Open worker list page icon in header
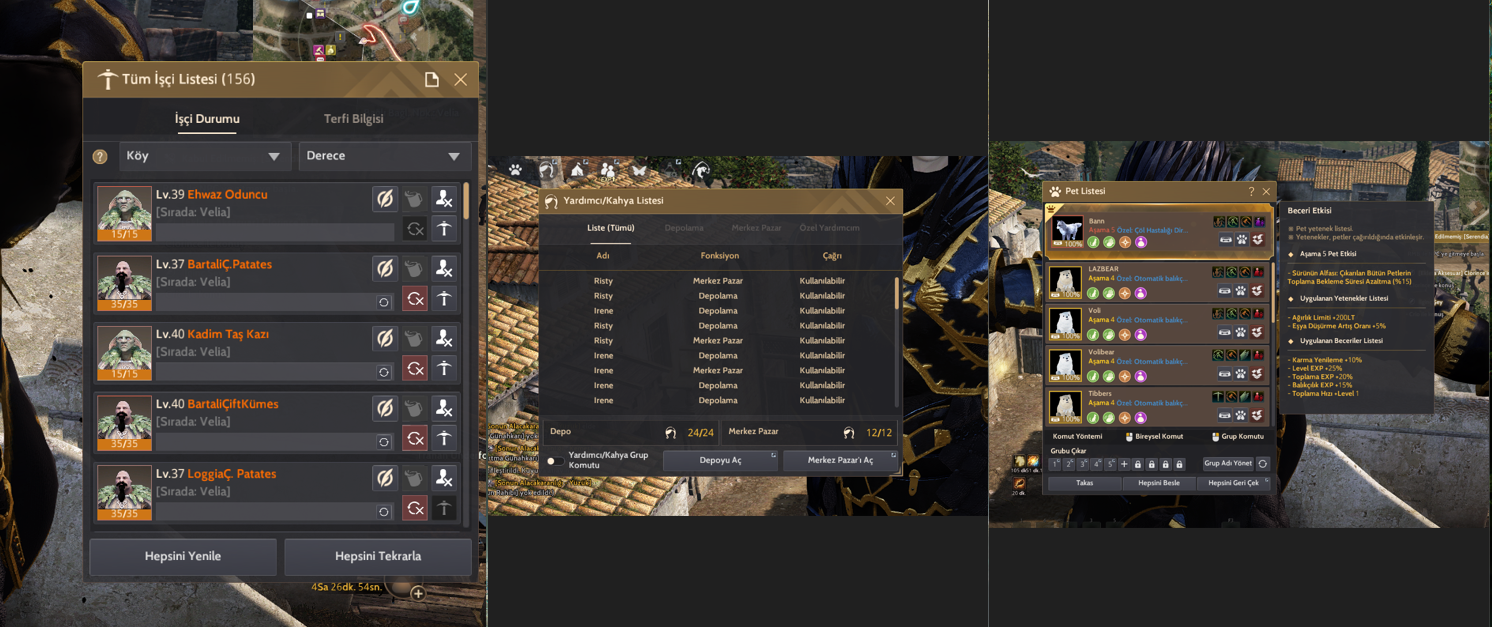 (x=432, y=79)
